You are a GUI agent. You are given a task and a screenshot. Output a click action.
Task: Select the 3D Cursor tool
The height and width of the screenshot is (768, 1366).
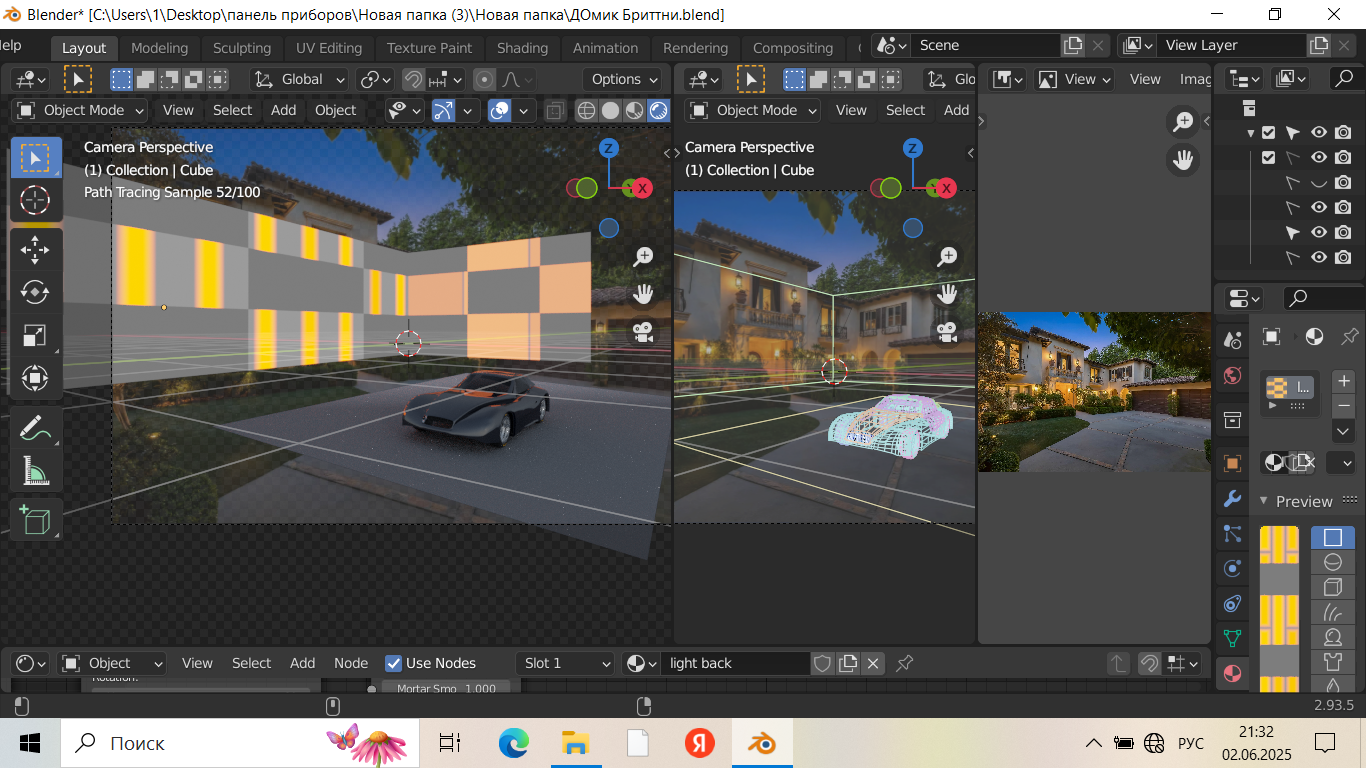tap(35, 200)
